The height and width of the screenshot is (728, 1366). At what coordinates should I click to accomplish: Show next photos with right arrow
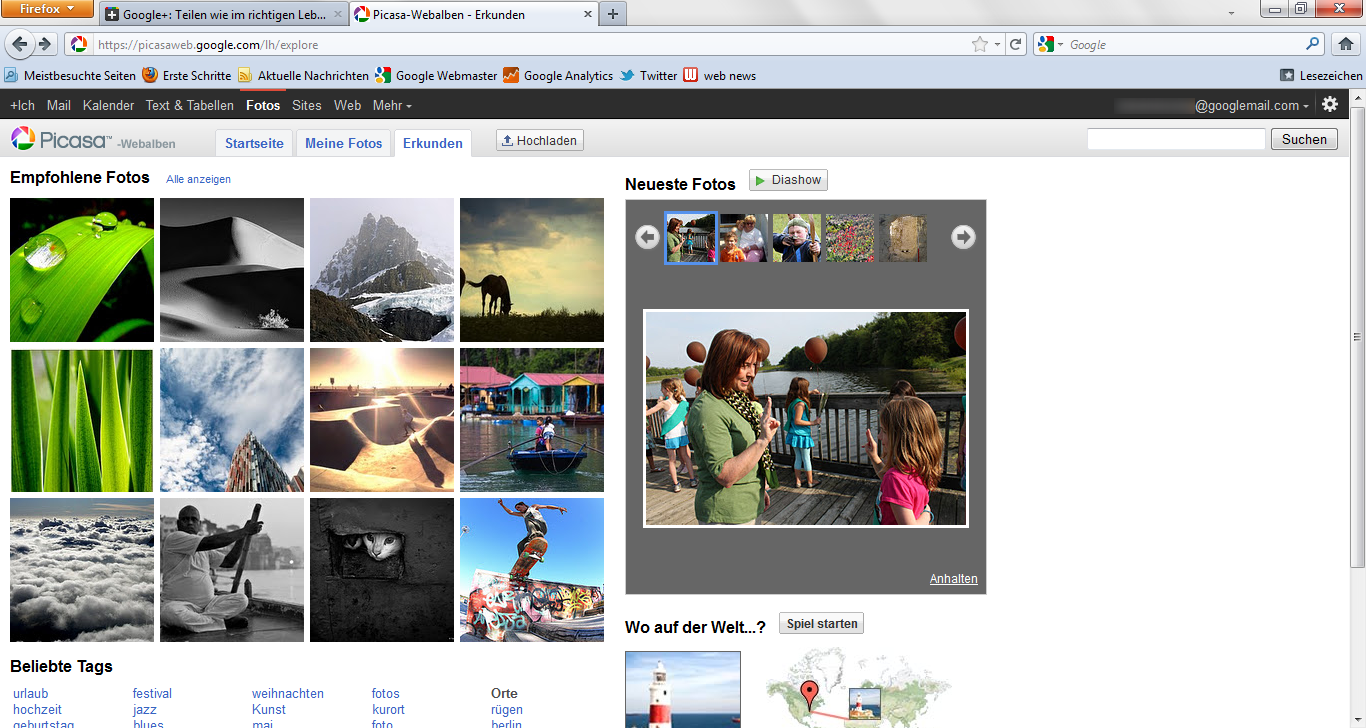963,237
